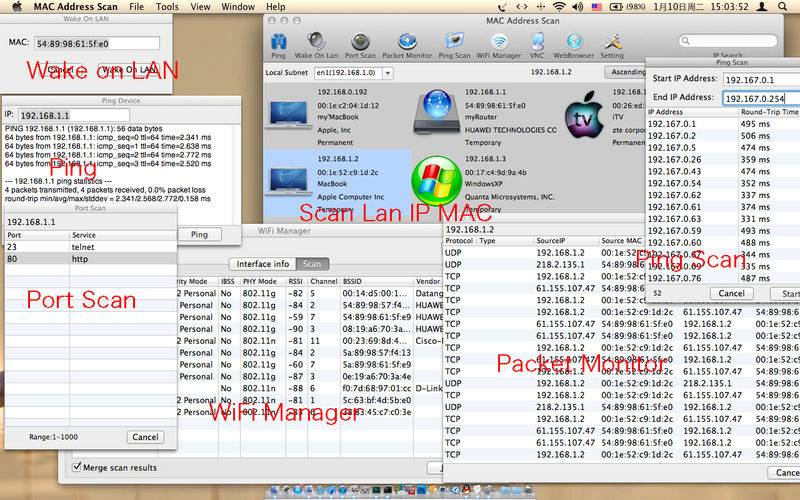Open the Port Scan toolbar icon
The width and height of the screenshot is (800, 500).
(x=358, y=45)
